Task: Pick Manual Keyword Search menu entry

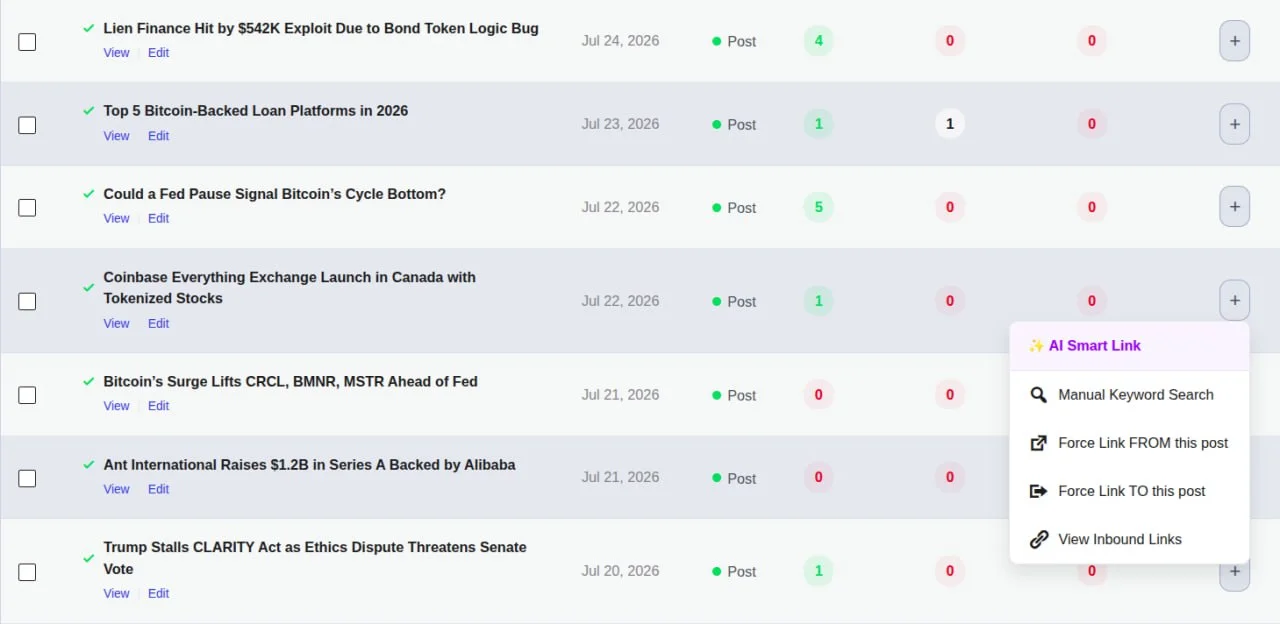Action: click(x=1129, y=395)
